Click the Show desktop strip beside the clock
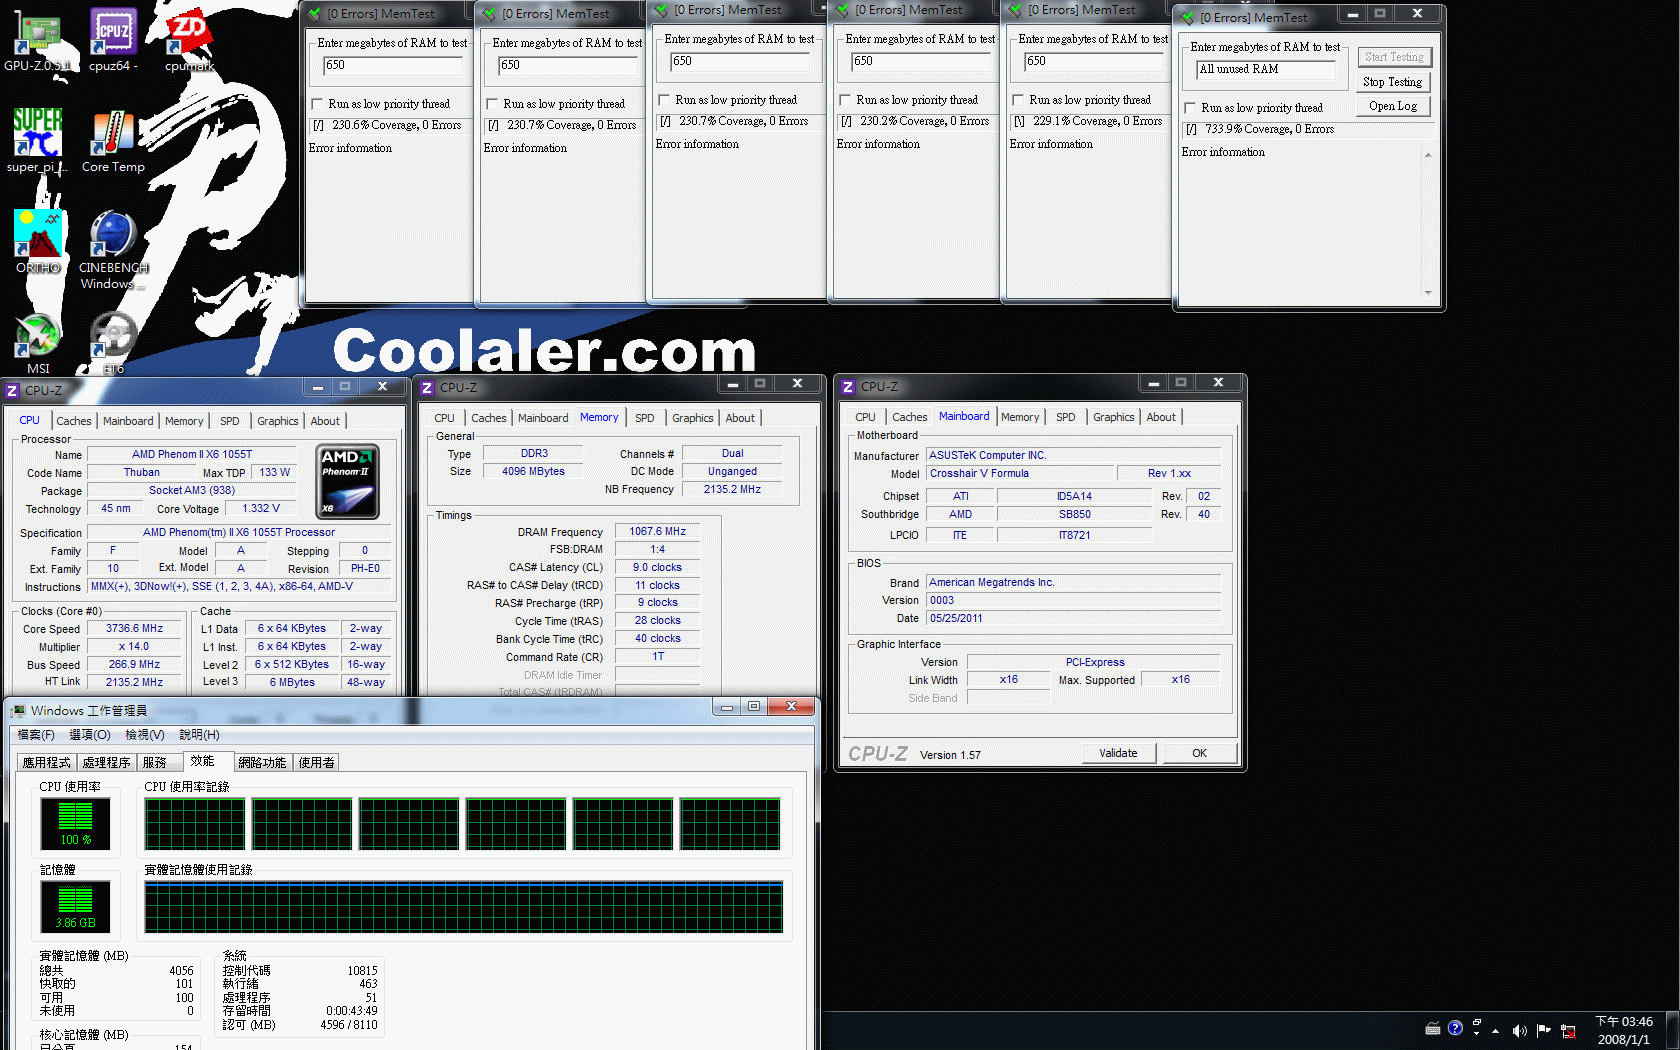Image resolution: width=1680 pixels, height=1050 pixels. (x=1672, y=1030)
